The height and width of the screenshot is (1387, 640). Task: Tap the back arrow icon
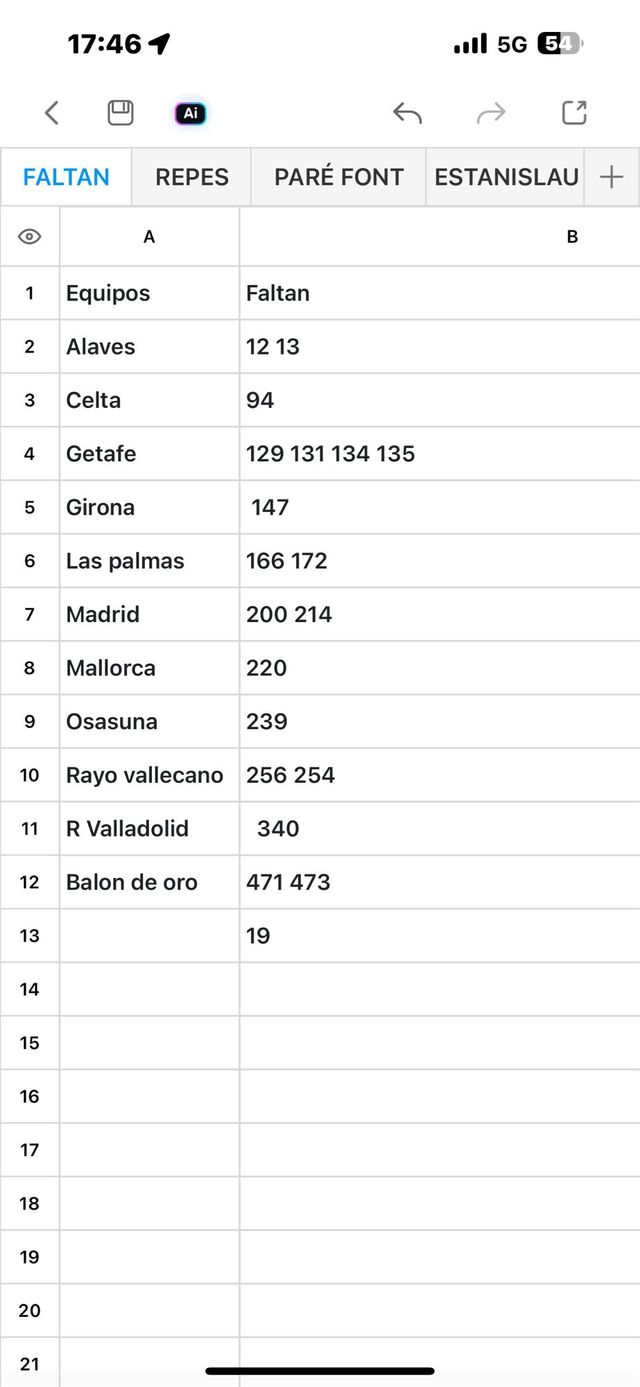point(52,113)
